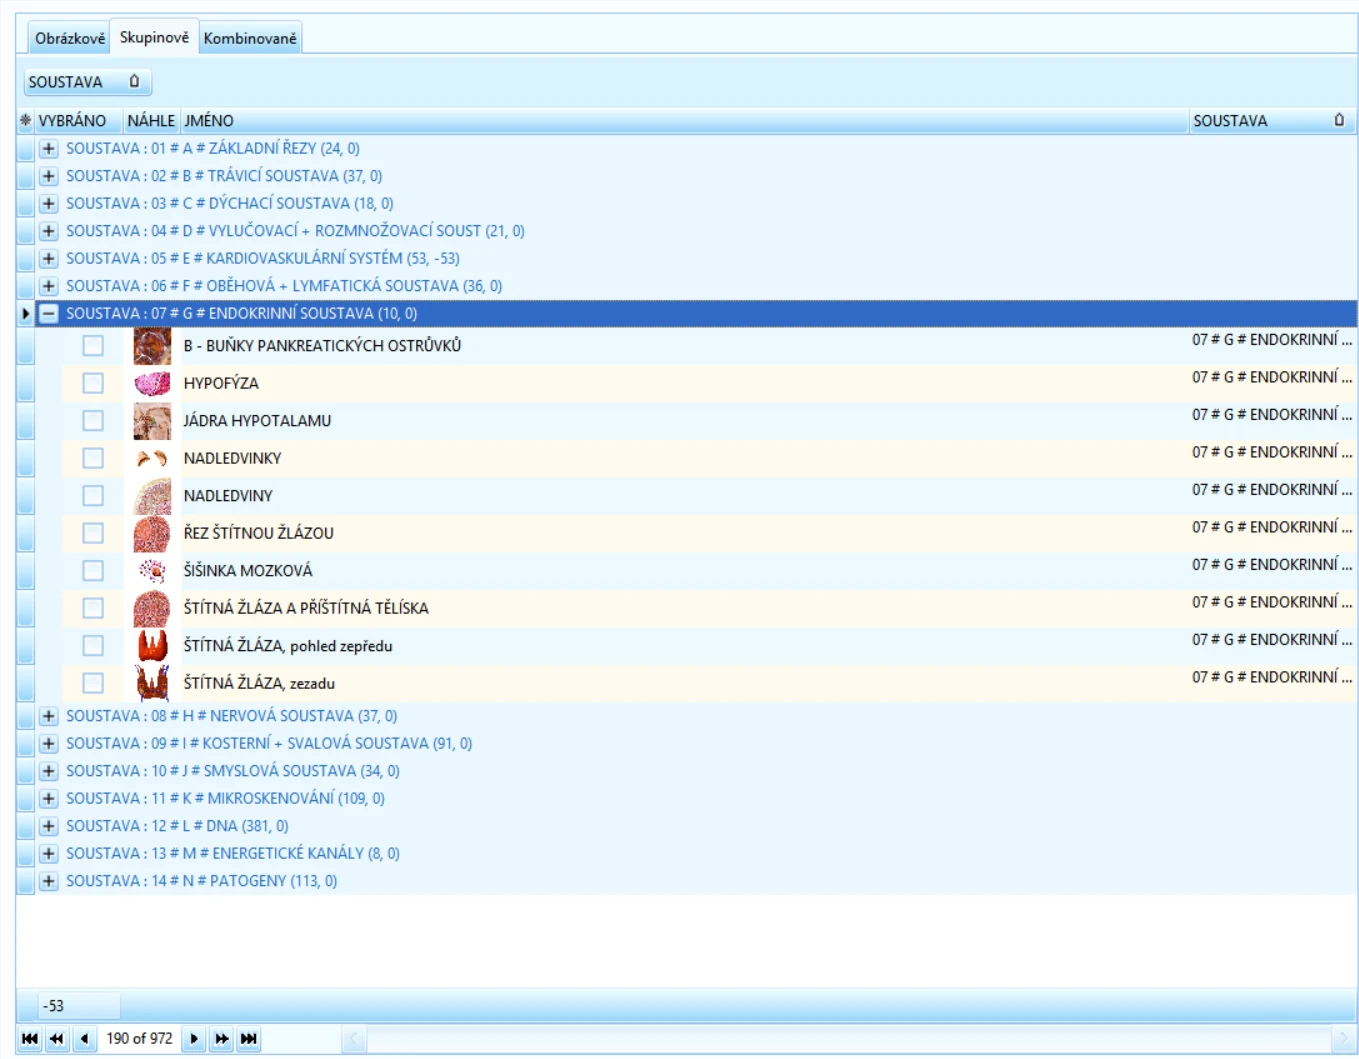Click the next record arrow

tap(194, 1039)
